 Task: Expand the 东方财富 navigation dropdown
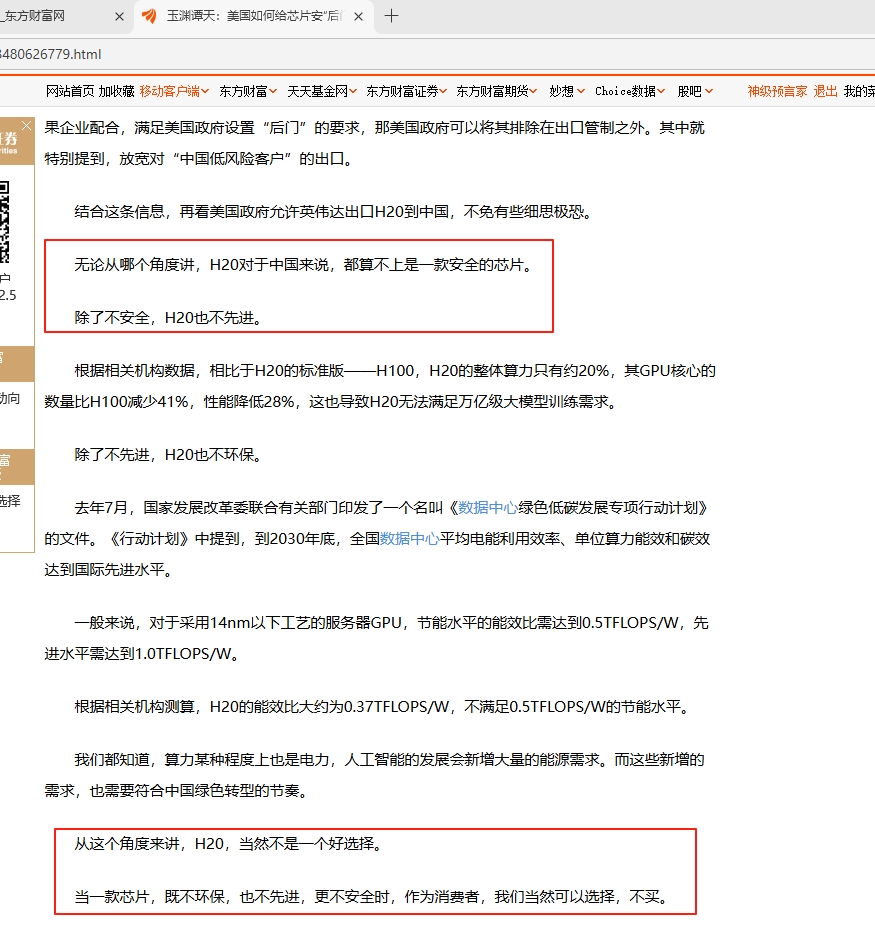247,91
